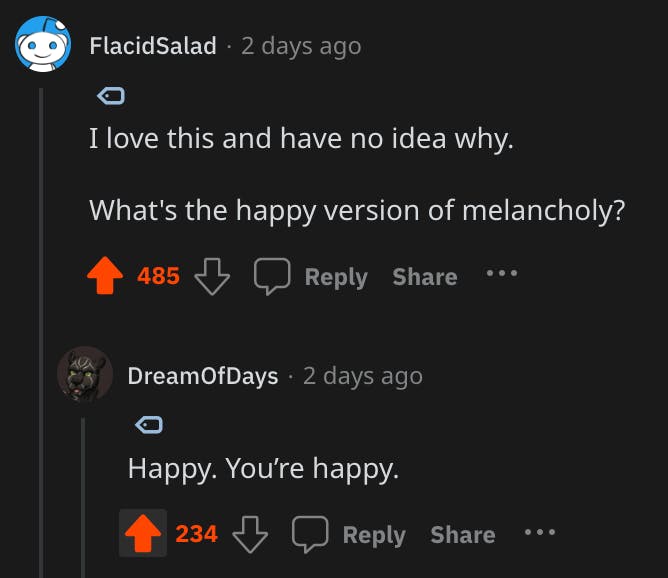Toggle the upvote on DreamOfDays' reply
The height and width of the screenshot is (578, 668).
point(143,535)
